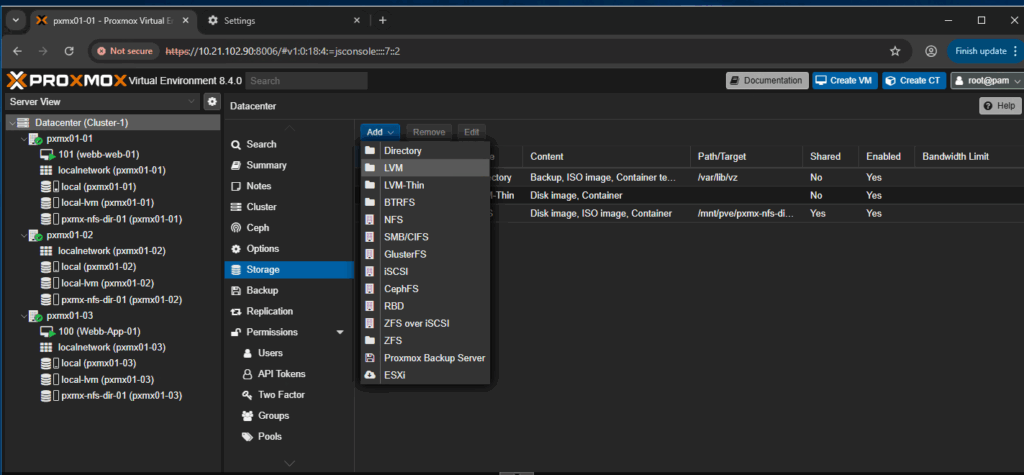The width and height of the screenshot is (1024, 475).
Task: Choose LVM from the Add menu
Action: click(x=425, y=168)
